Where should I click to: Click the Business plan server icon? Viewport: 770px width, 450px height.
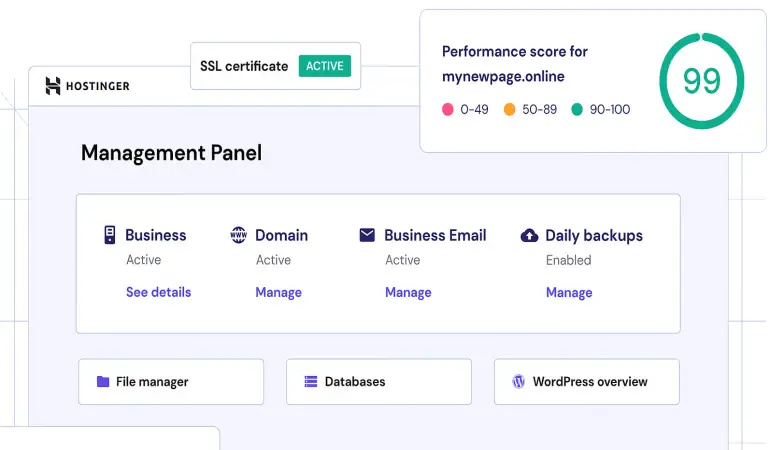[110, 235]
